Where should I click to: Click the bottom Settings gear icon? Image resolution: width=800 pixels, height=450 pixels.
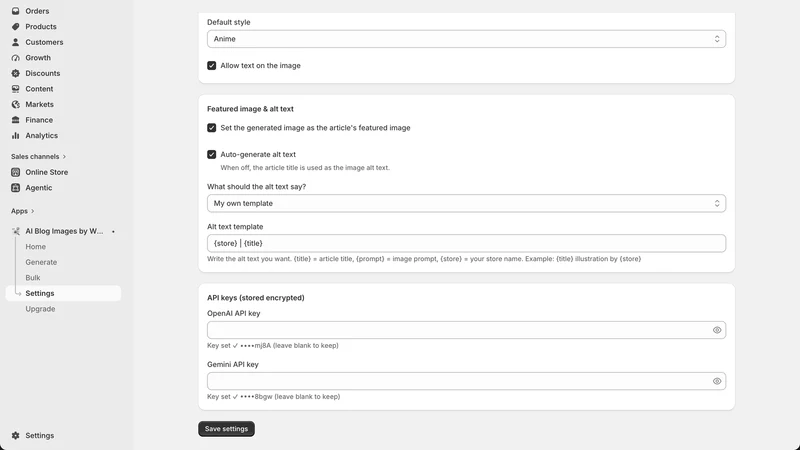coord(15,436)
